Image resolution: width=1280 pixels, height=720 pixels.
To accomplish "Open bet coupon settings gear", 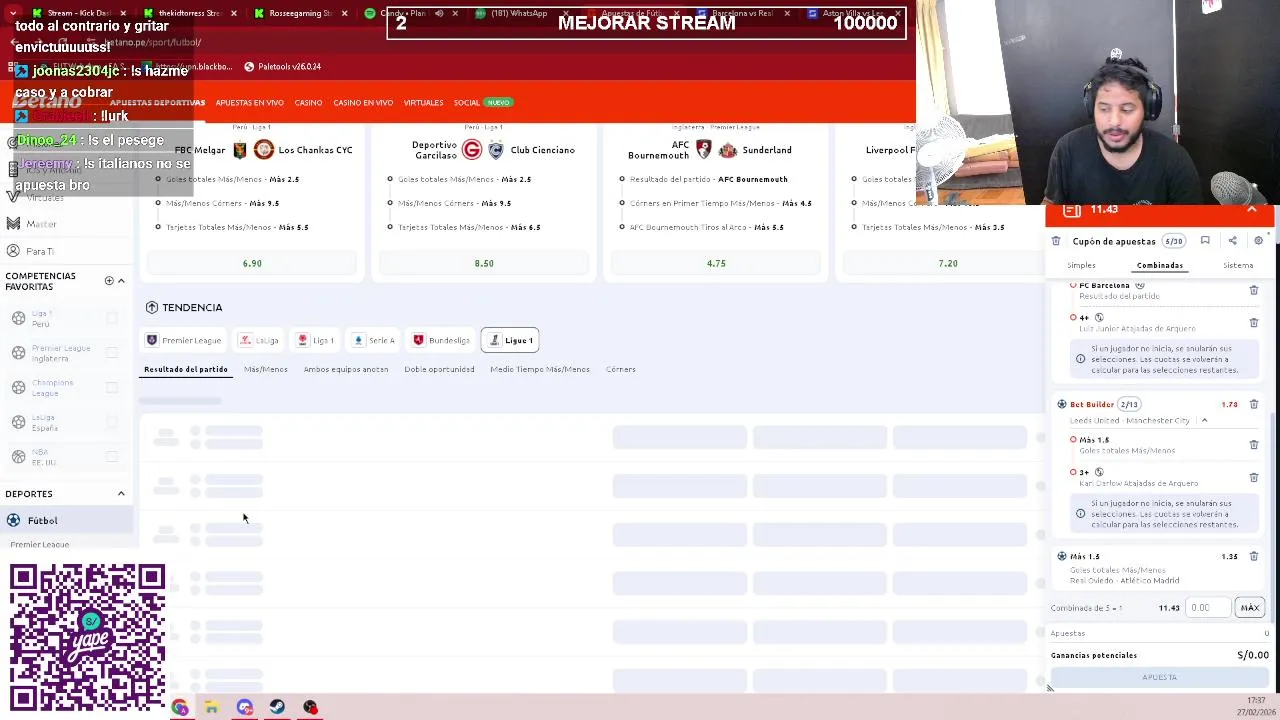I will coord(1259,241).
